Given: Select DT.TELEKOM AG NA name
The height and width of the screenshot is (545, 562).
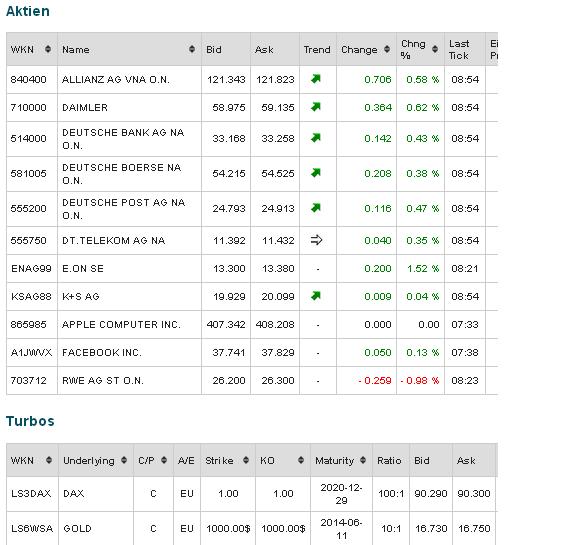Looking at the screenshot, I should click(x=113, y=240).
